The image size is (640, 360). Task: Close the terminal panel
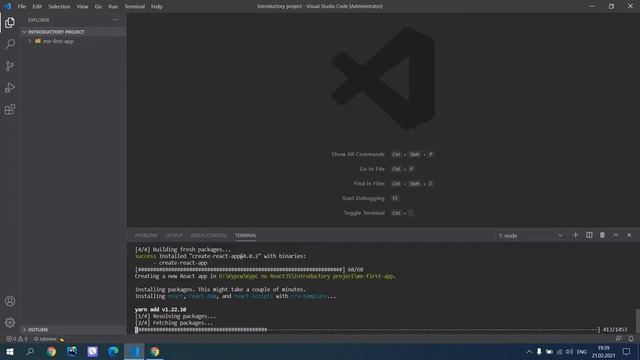click(629, 235)
